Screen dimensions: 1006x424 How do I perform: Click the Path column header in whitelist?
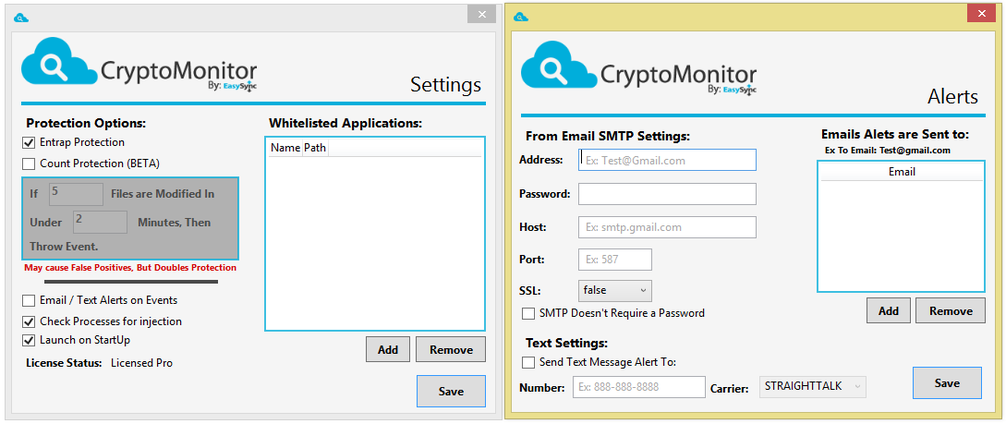[315, 148]
